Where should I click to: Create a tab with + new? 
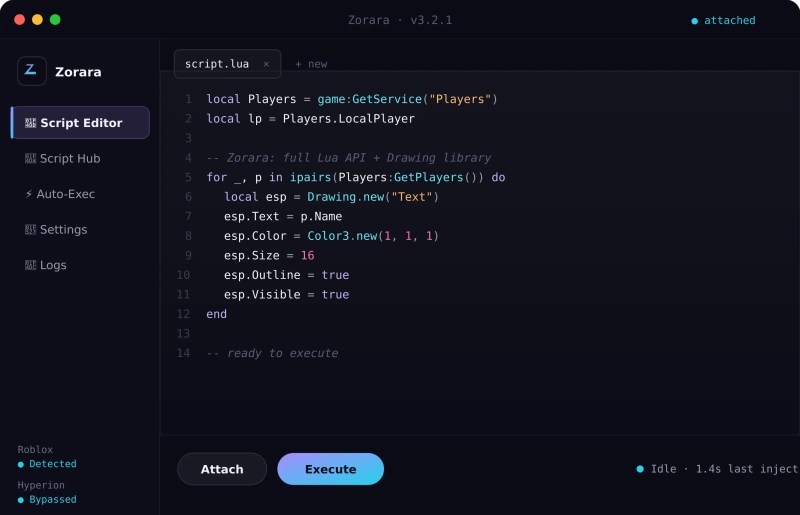[x=311, y=64]
